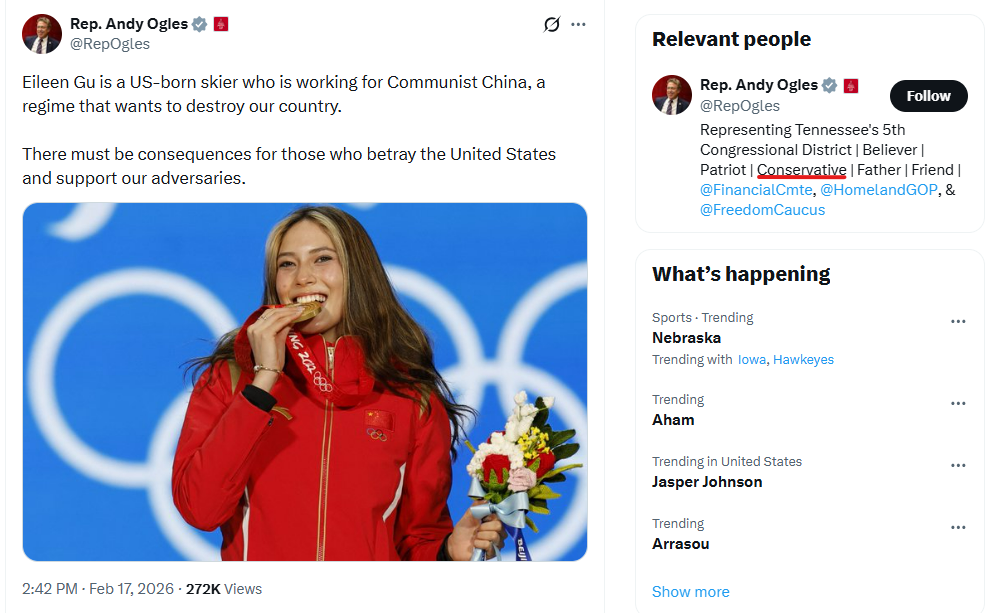Click the red affiliation badge in the post header
Viewport: 990px width, 613px height.
point(221,24)
